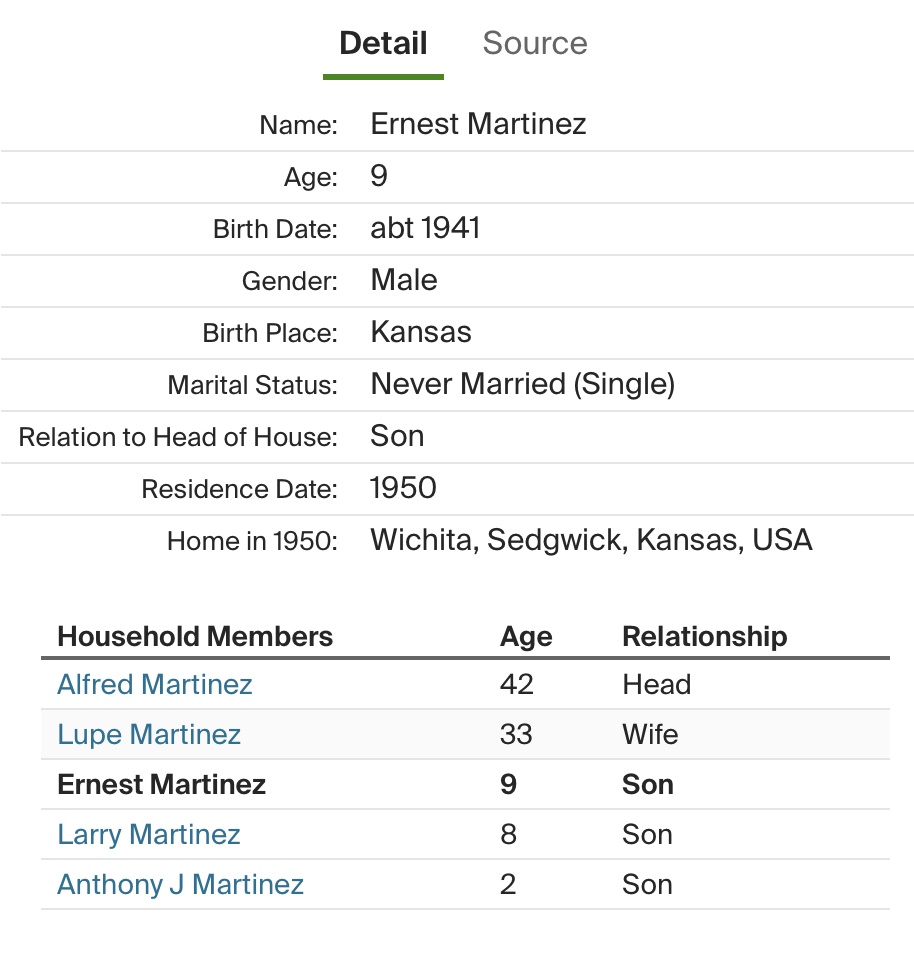Click the residence date value 1950
914x962 pixels.
[403, 488]
